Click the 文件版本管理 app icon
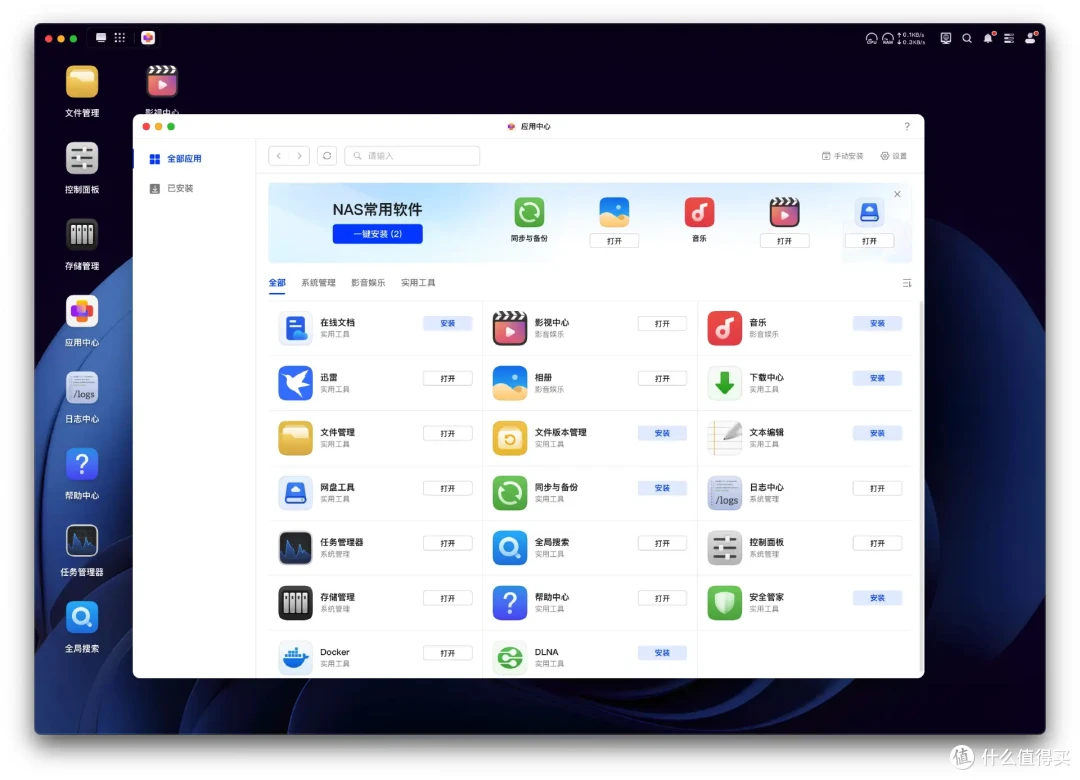Screen dimensions: 1080x780 [510, 438]
